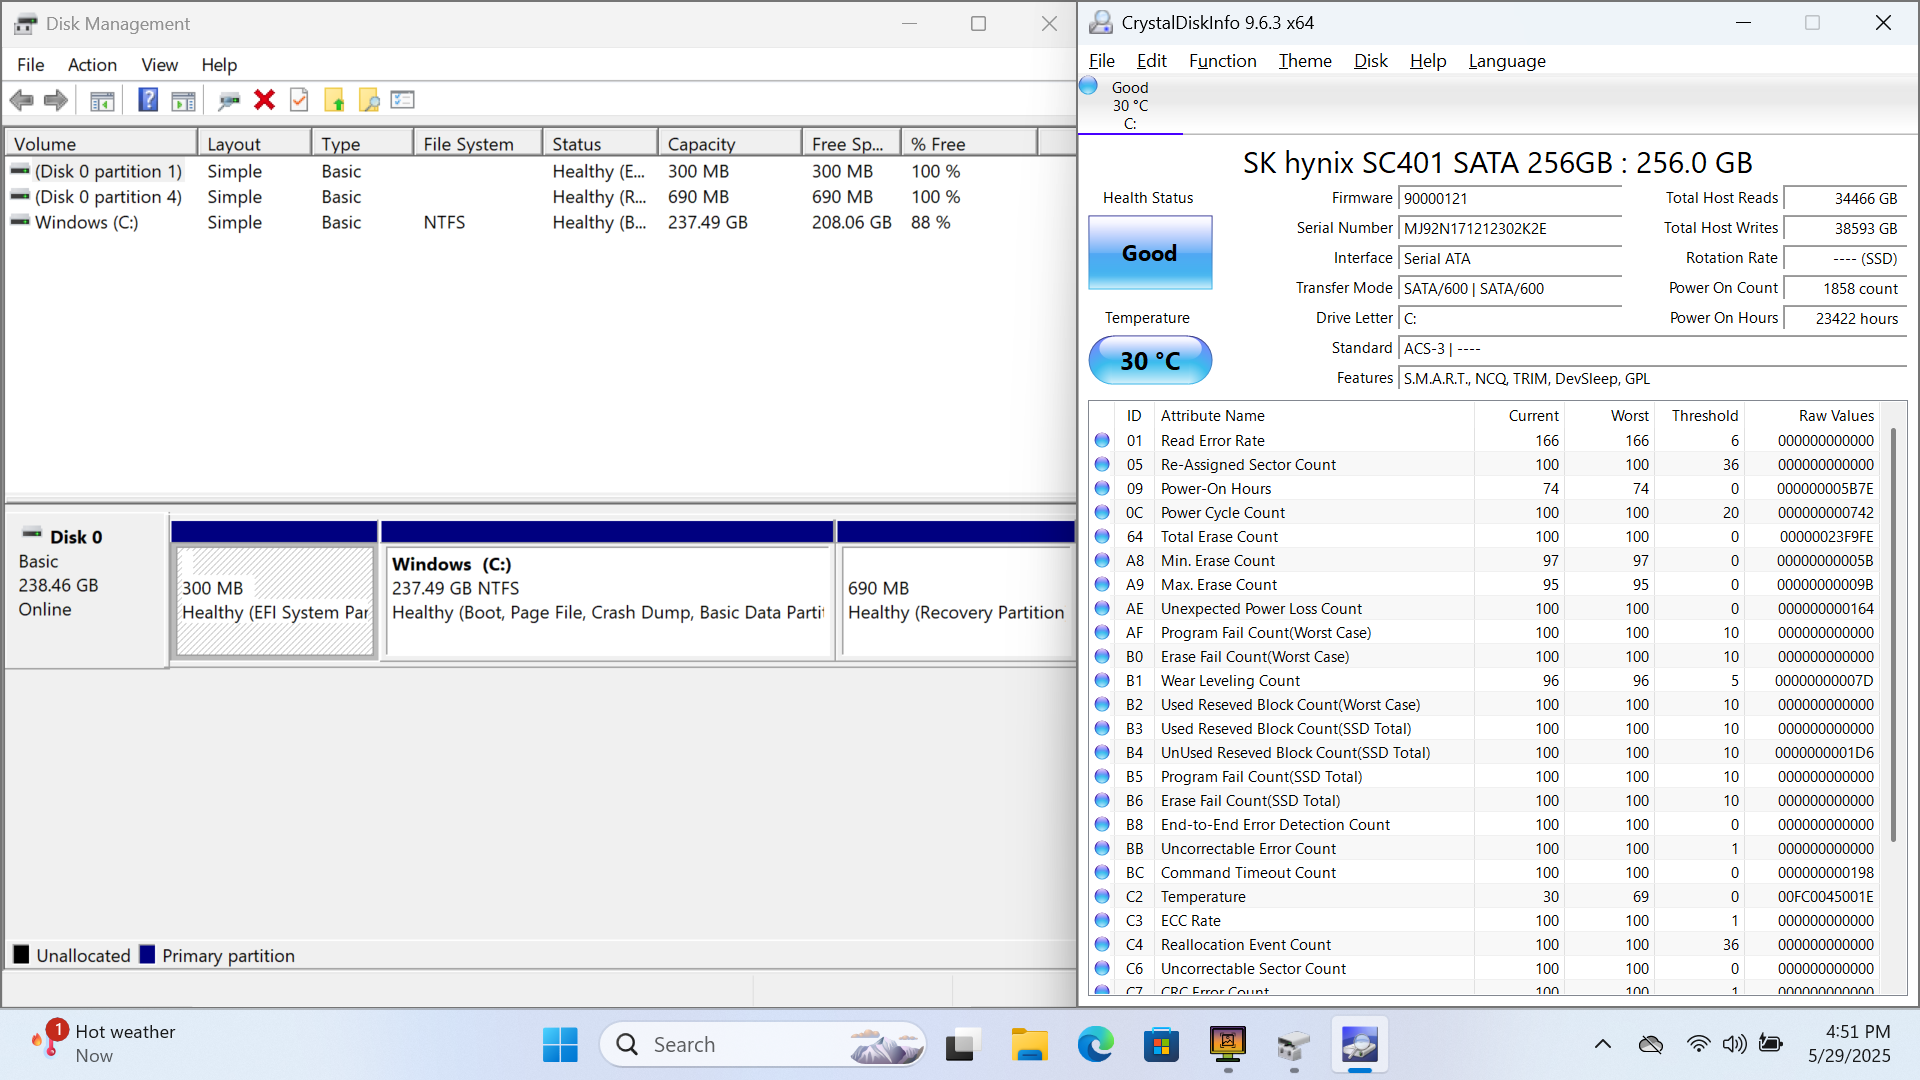Open Disk Management View menu
This screenshot has width=1920, height=1080.
pyautogui.click(x=159, y=64)
